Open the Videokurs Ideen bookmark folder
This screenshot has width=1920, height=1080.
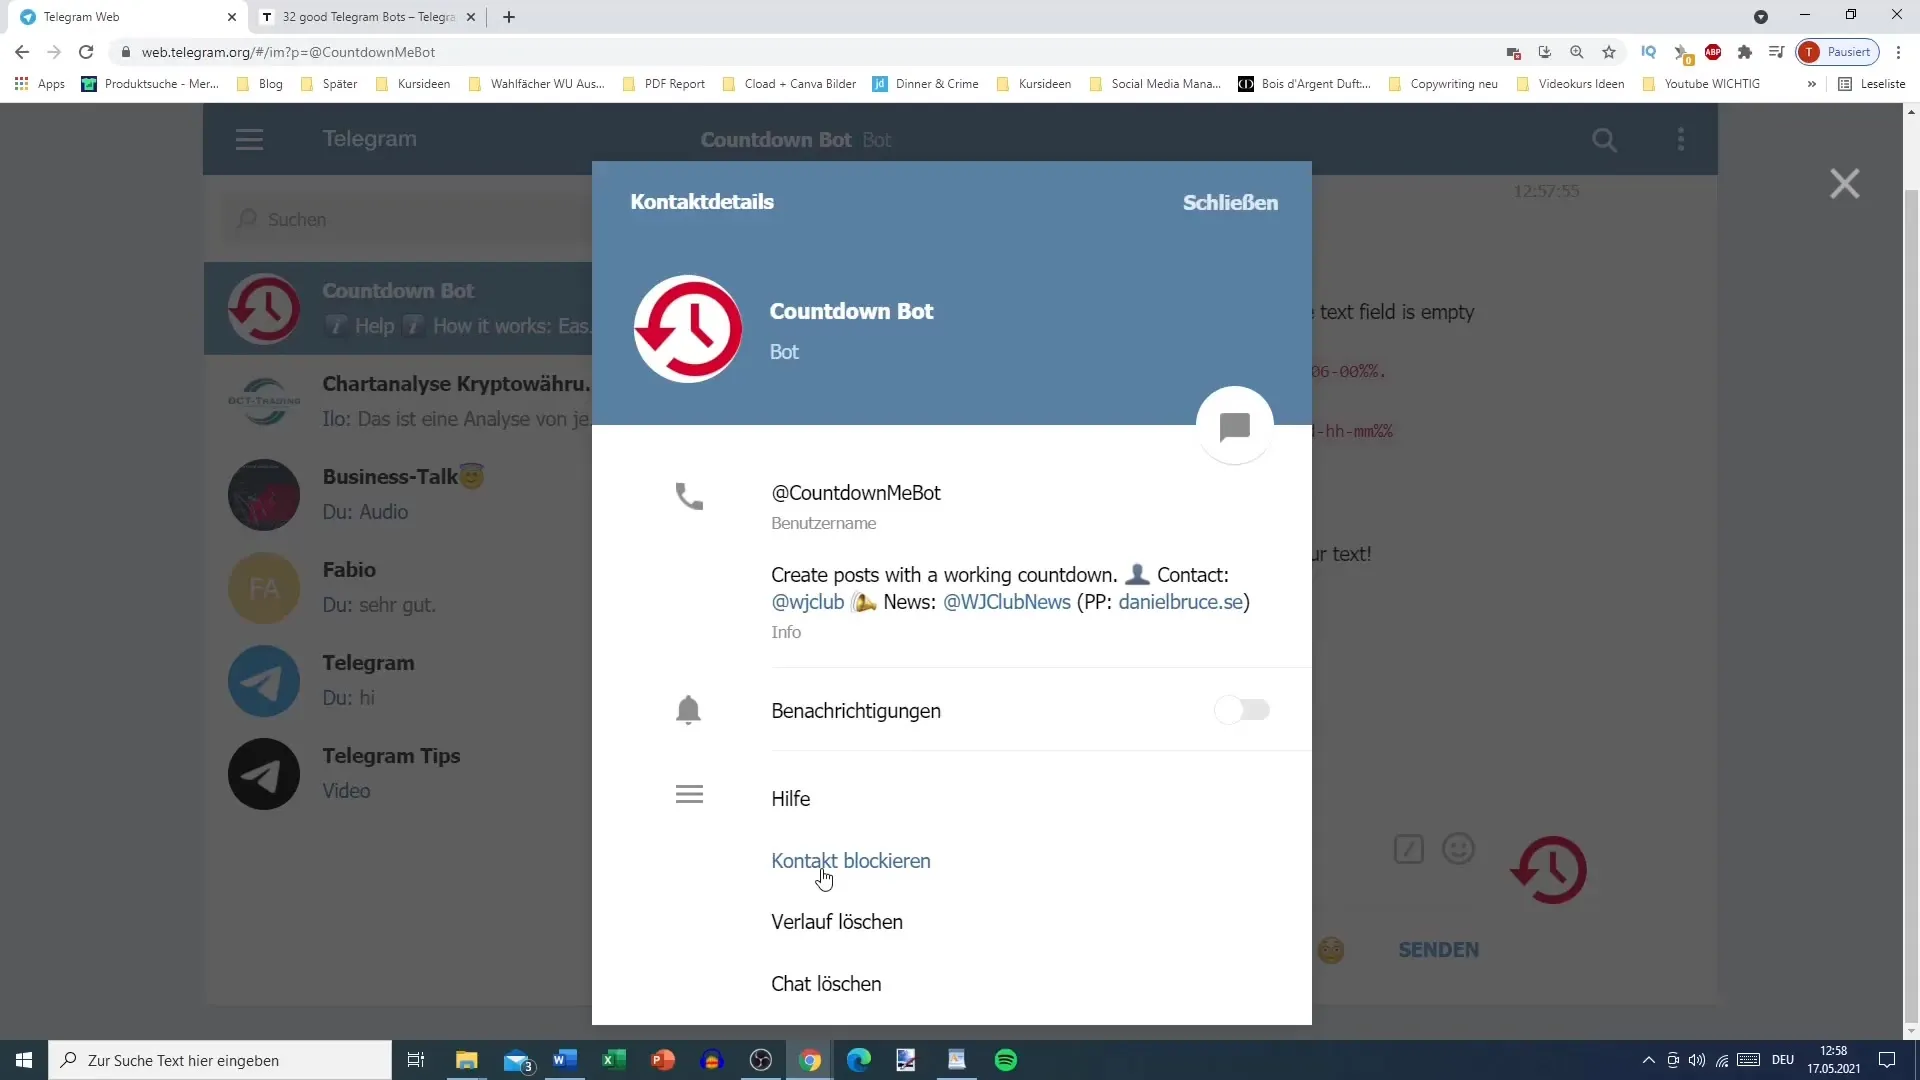point(1570,84)
